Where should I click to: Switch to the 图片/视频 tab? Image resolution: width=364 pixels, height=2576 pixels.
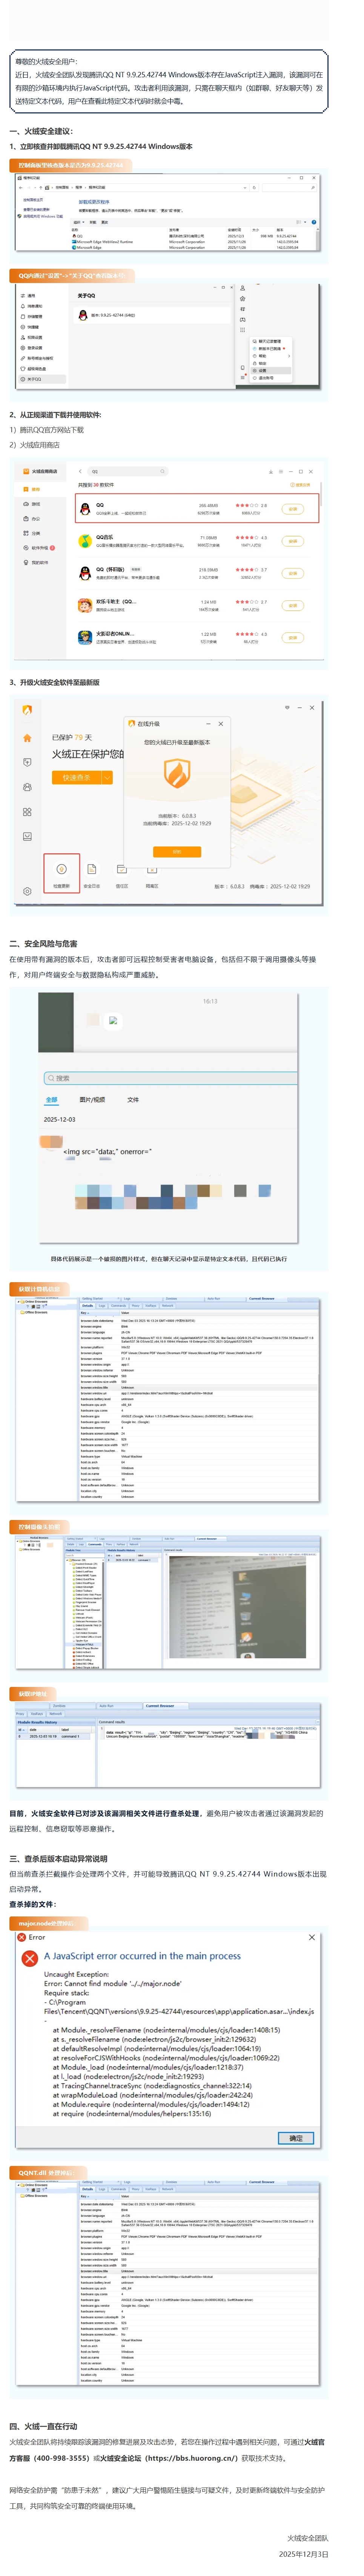pyautogui.click(x=92, y=1099)
